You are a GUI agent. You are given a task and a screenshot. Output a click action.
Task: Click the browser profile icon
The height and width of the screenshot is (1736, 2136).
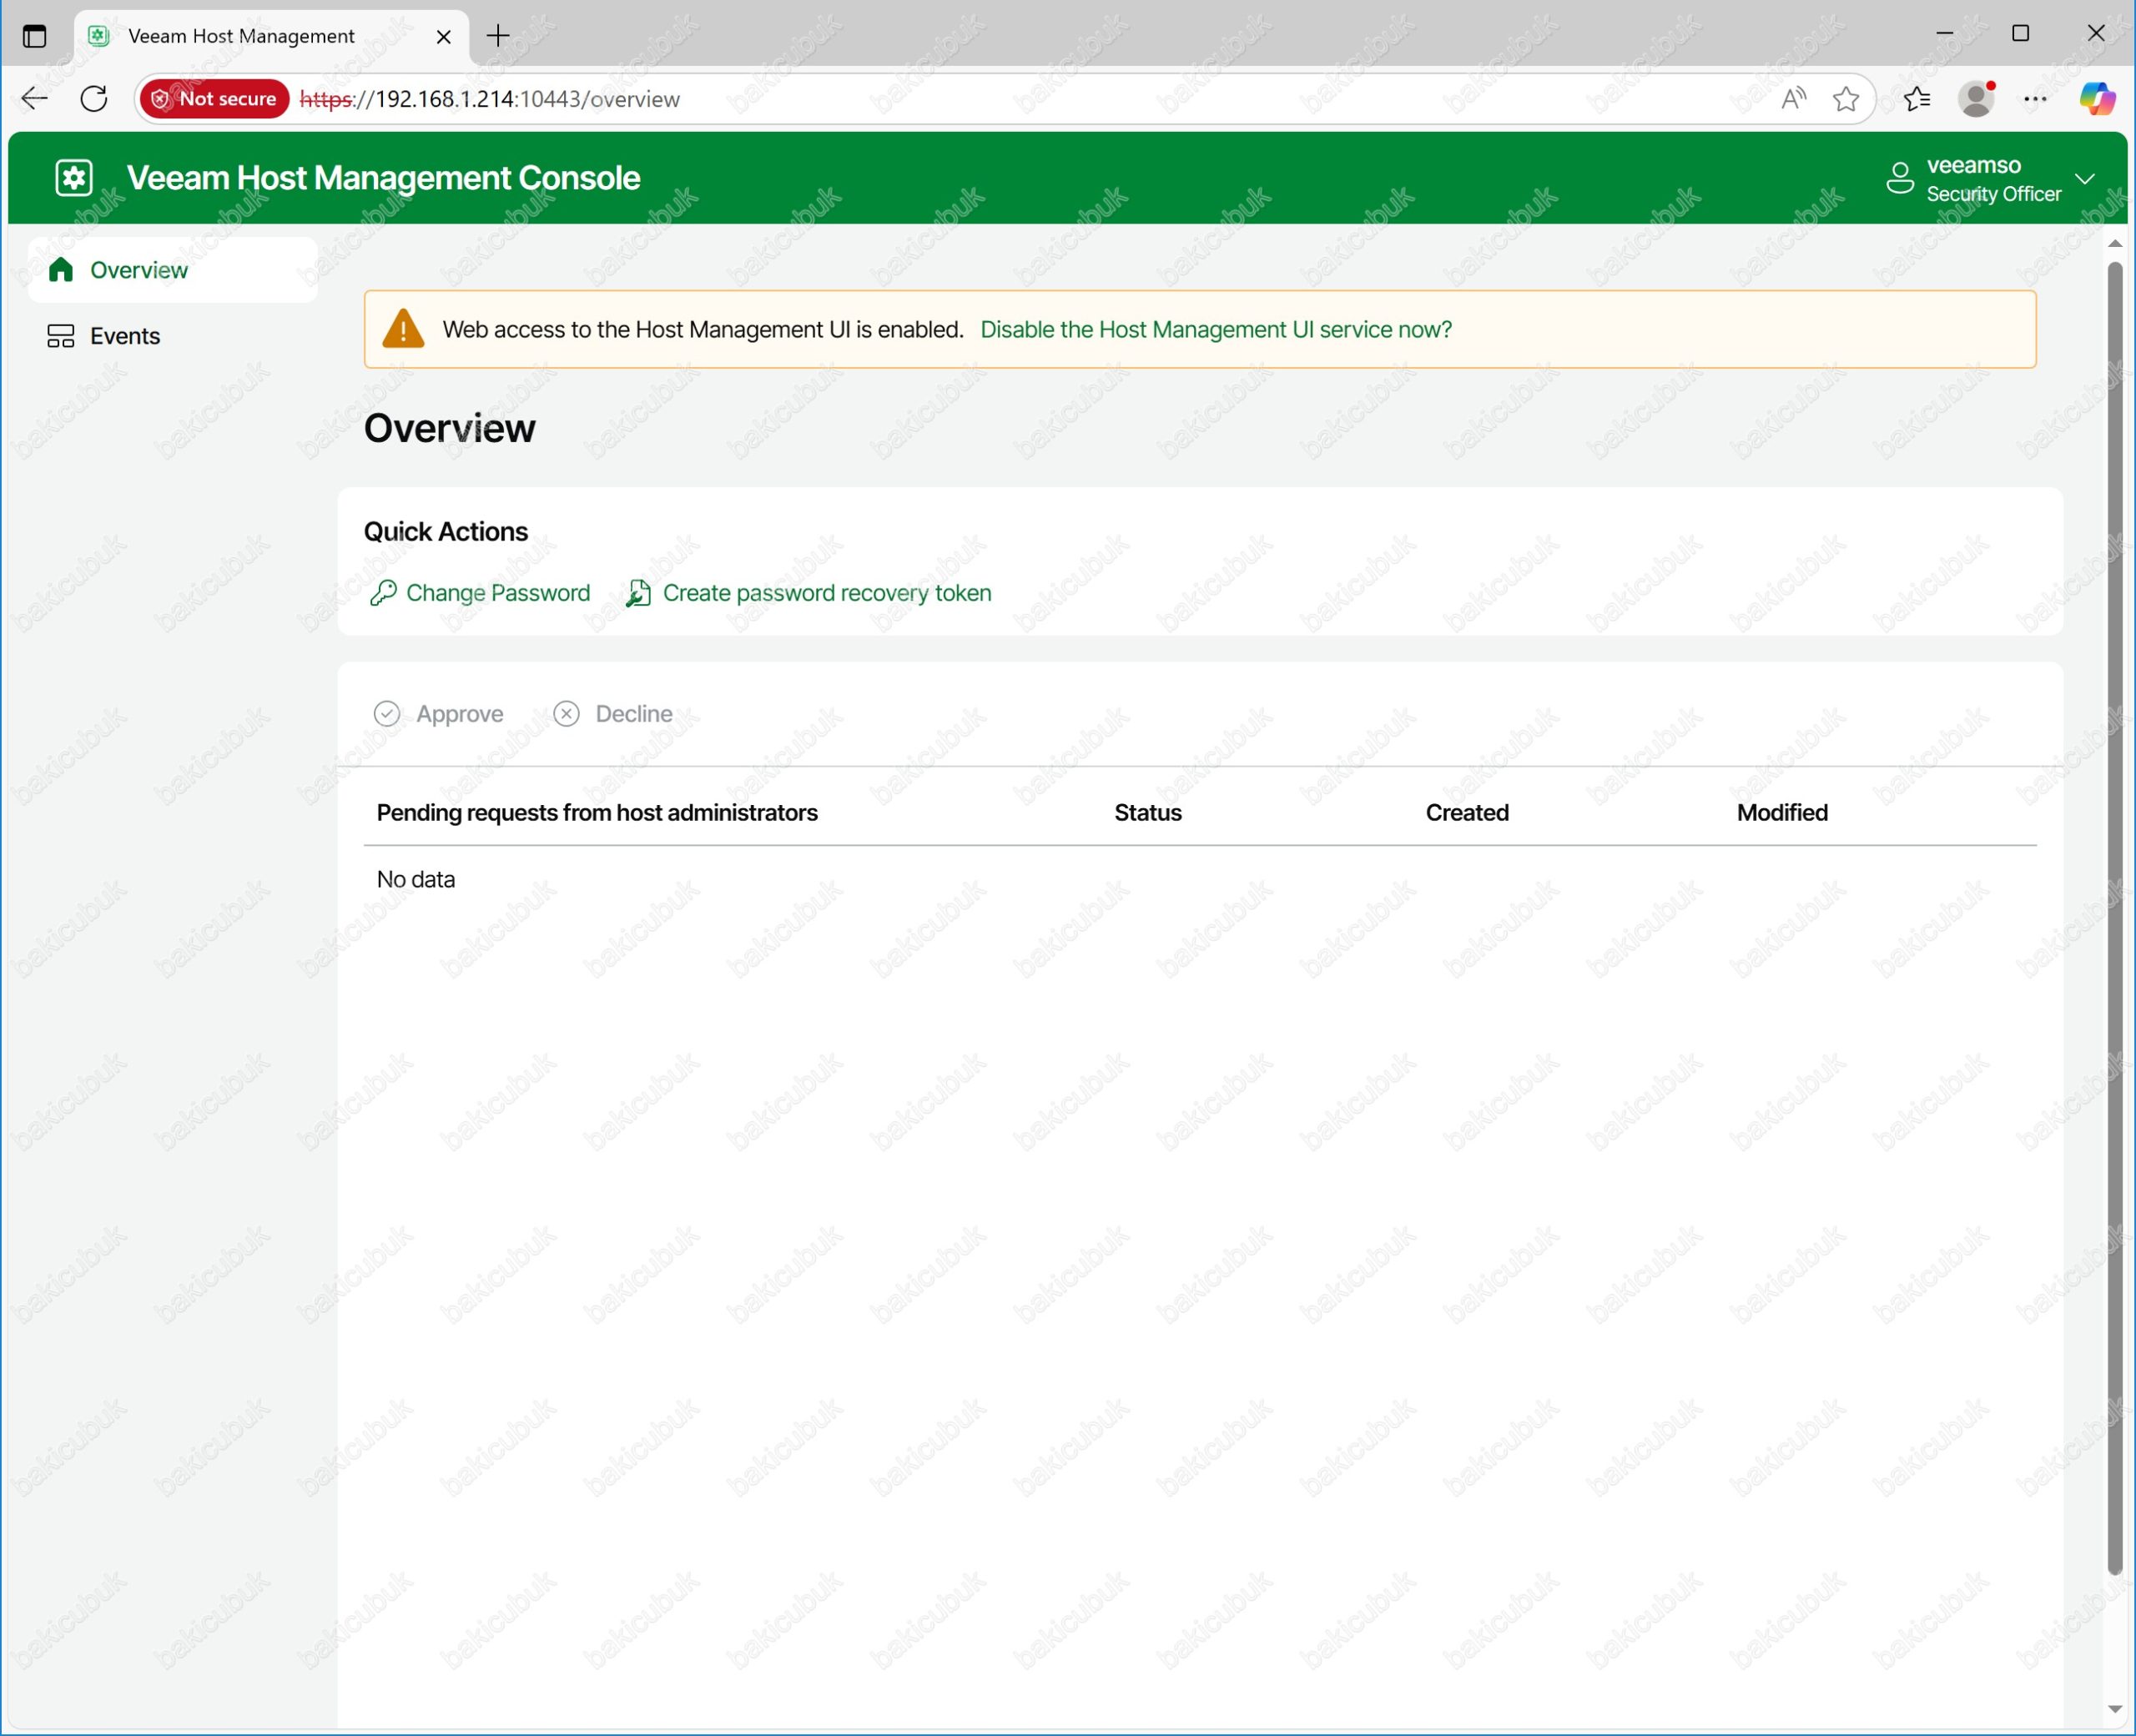click(x=1976, y=98)
